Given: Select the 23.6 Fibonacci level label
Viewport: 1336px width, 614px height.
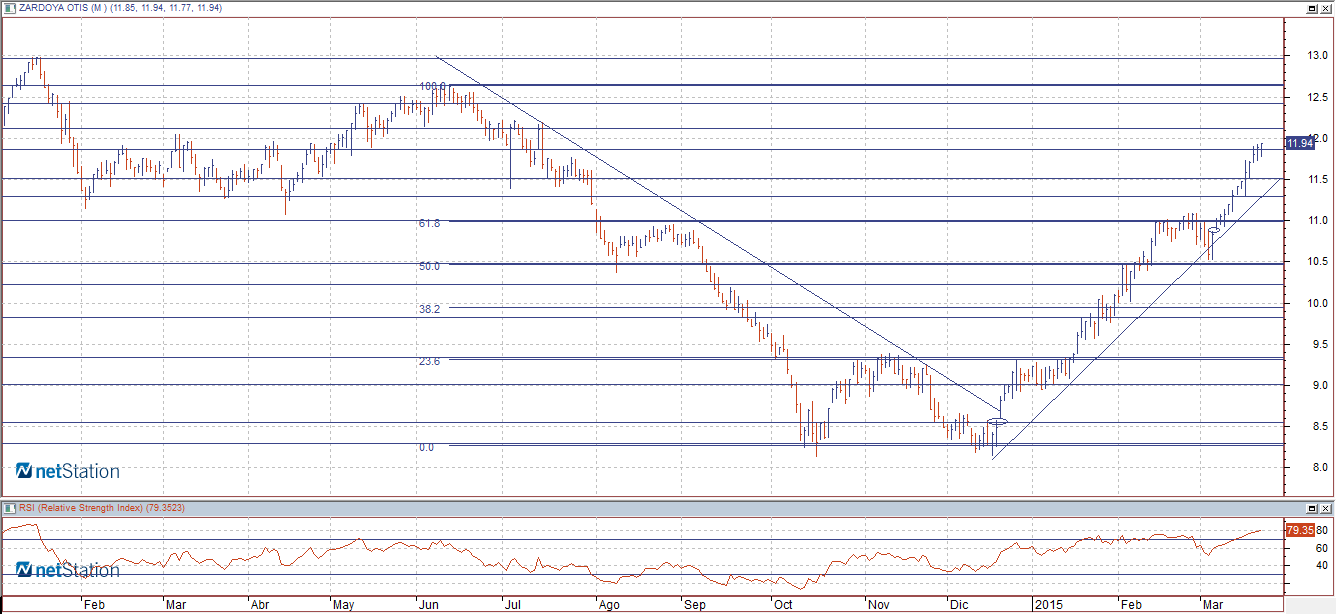Looking at the screenshot, I should click(x=430, y=362).
